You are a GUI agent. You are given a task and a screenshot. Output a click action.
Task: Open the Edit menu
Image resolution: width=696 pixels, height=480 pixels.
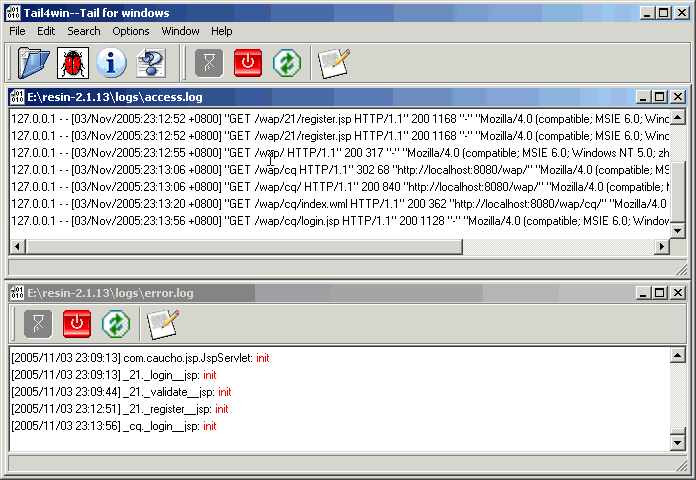46,31
